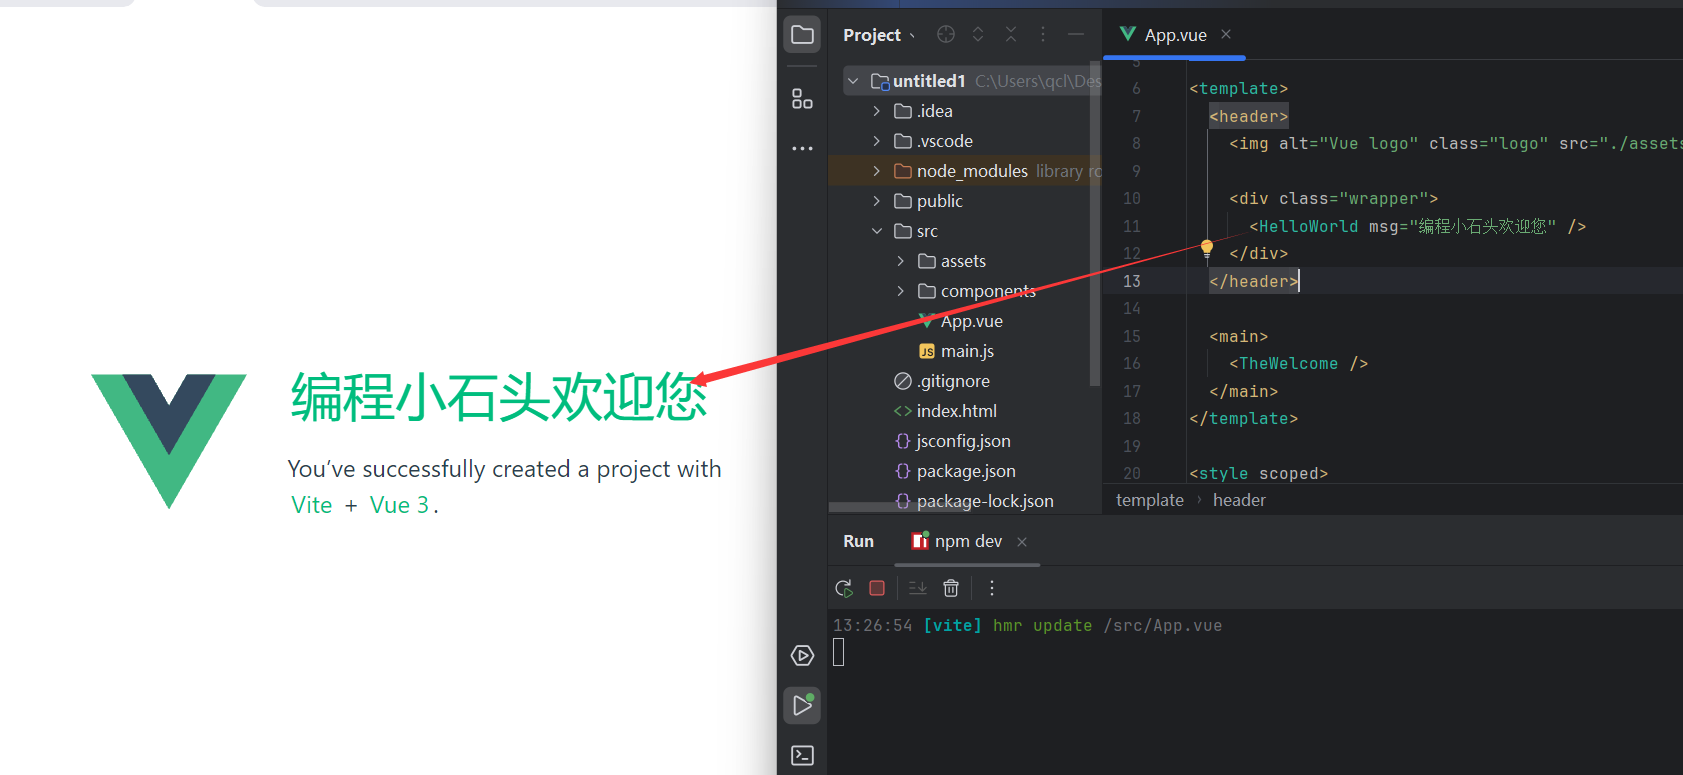
Task: Click the <TheWelcome /> code line
Action: coord(1298,364)
